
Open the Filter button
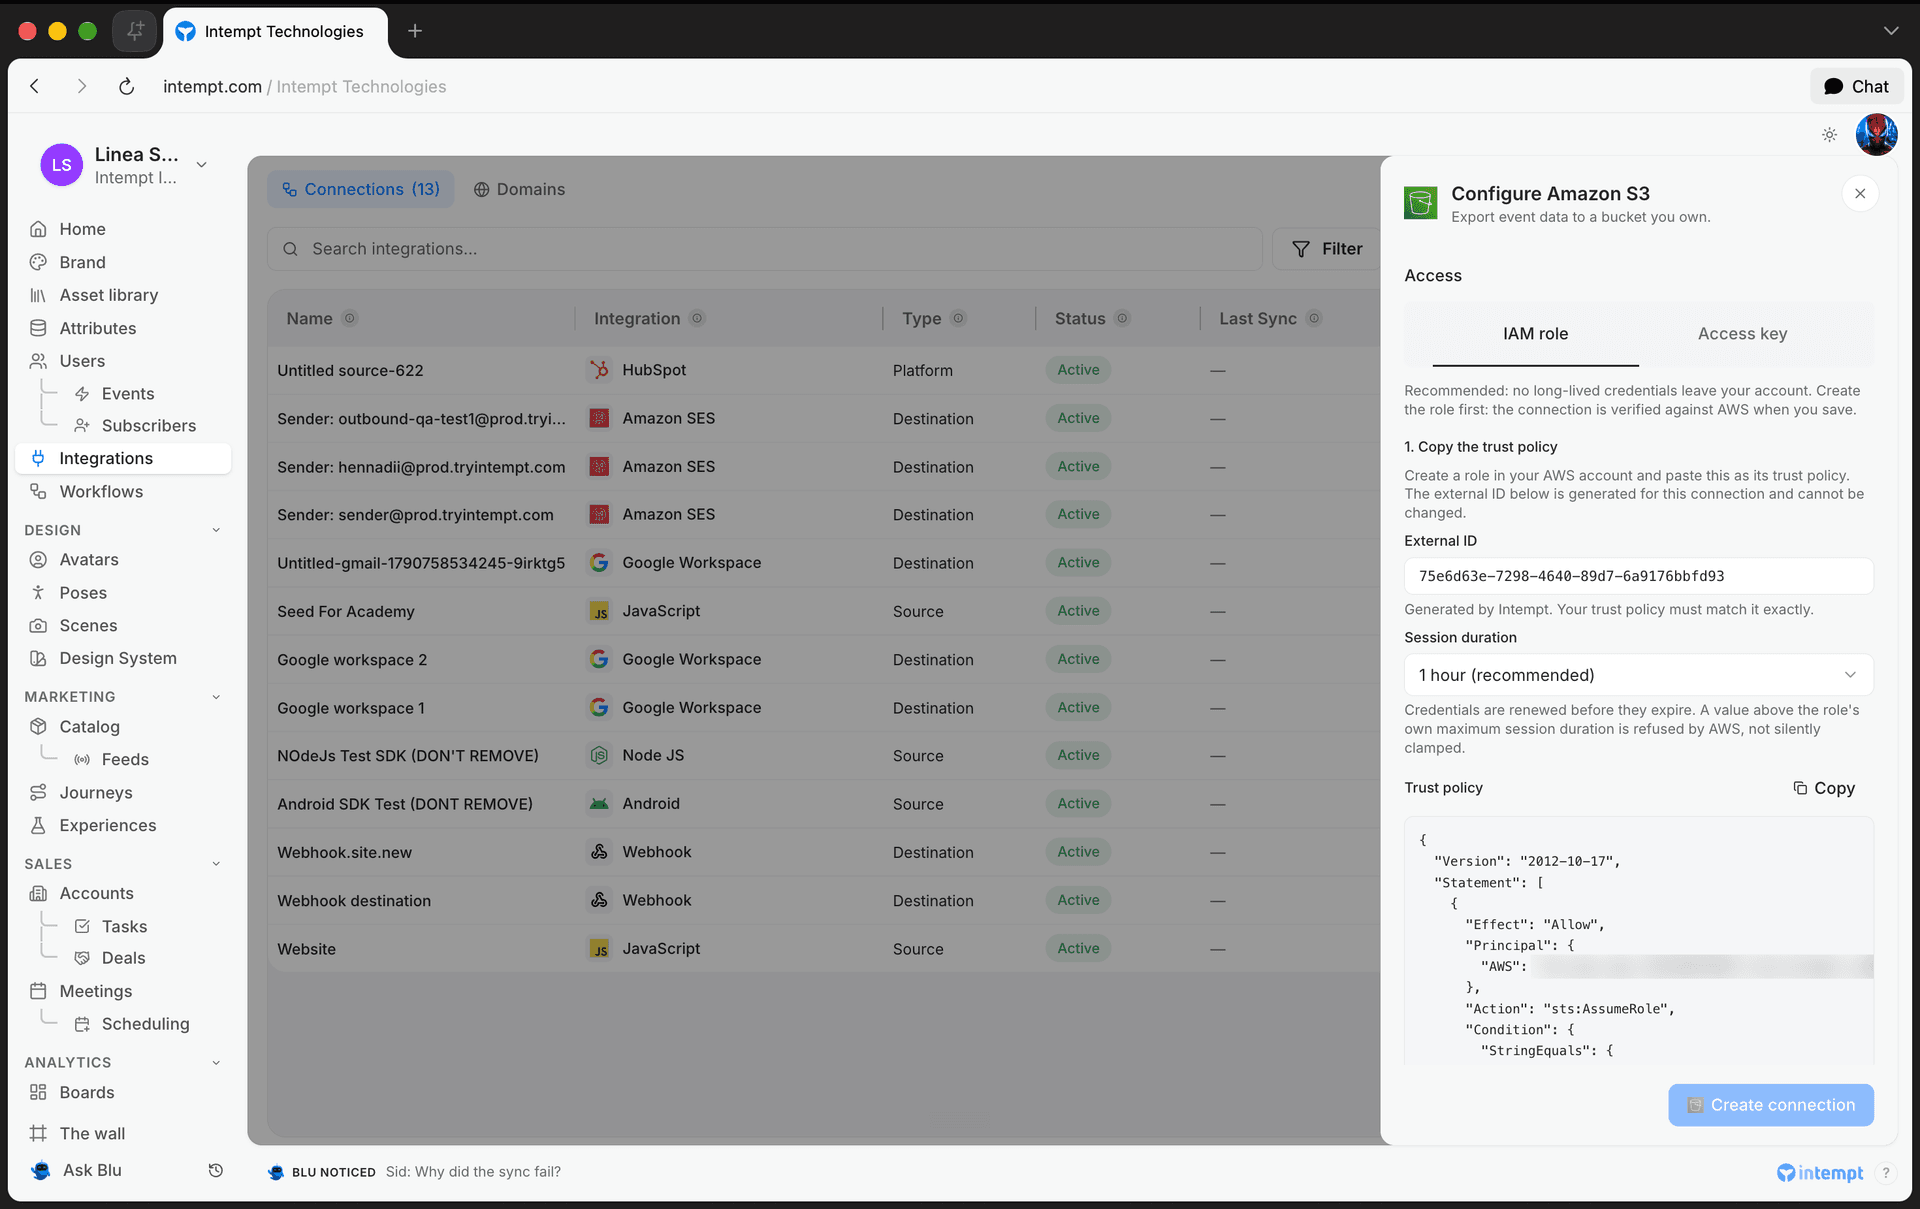pos(1326,249)
